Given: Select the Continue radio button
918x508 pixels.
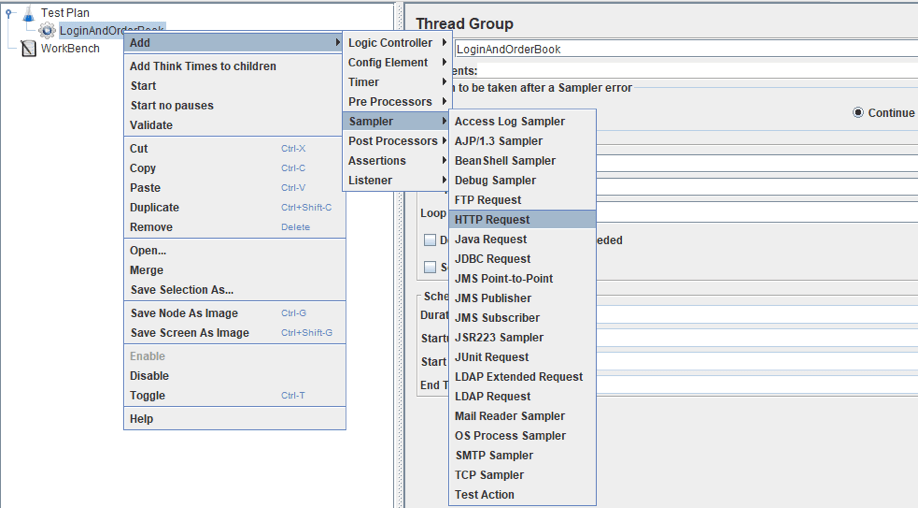Looking at the screenshot, I should coord(858,112).
